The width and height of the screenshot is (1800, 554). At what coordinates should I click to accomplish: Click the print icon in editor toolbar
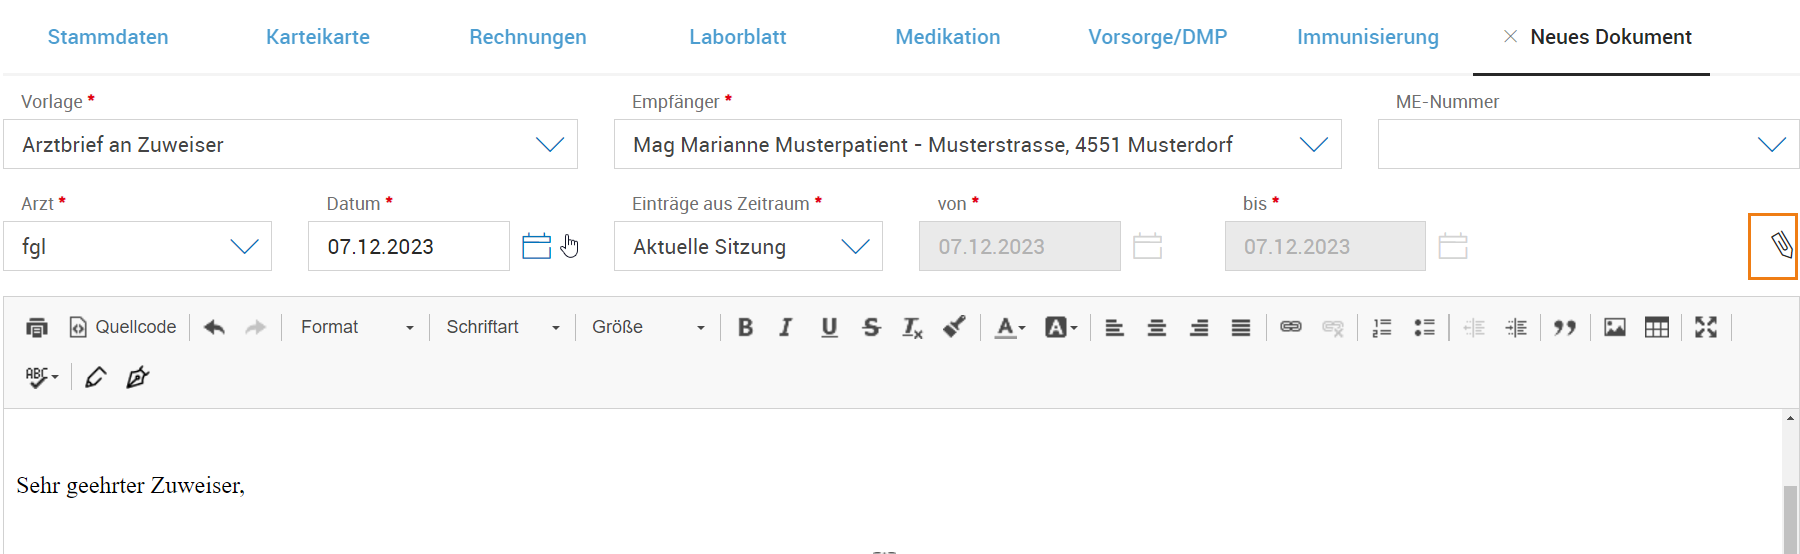(37, 328)
